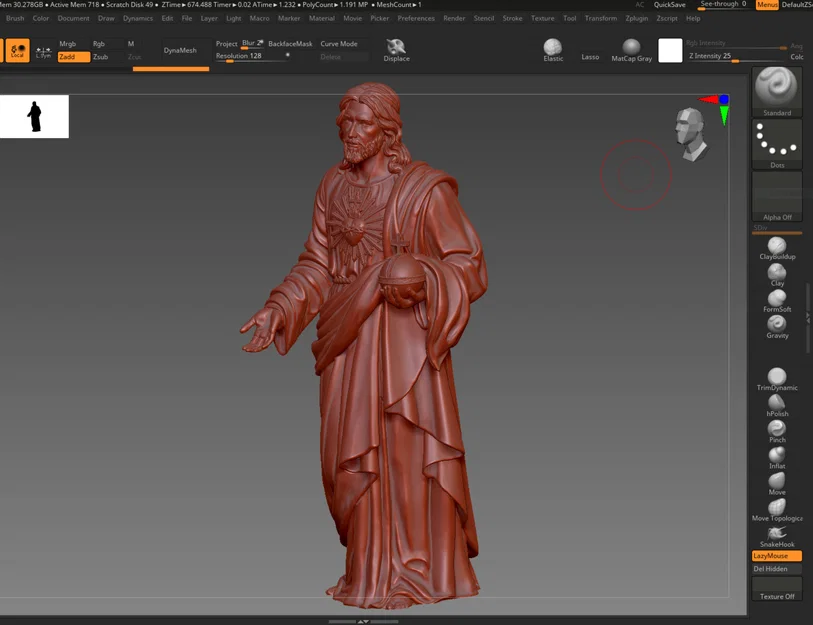Click the L.Sym icon
Screen dimensions: 813x625
(43, 52)
